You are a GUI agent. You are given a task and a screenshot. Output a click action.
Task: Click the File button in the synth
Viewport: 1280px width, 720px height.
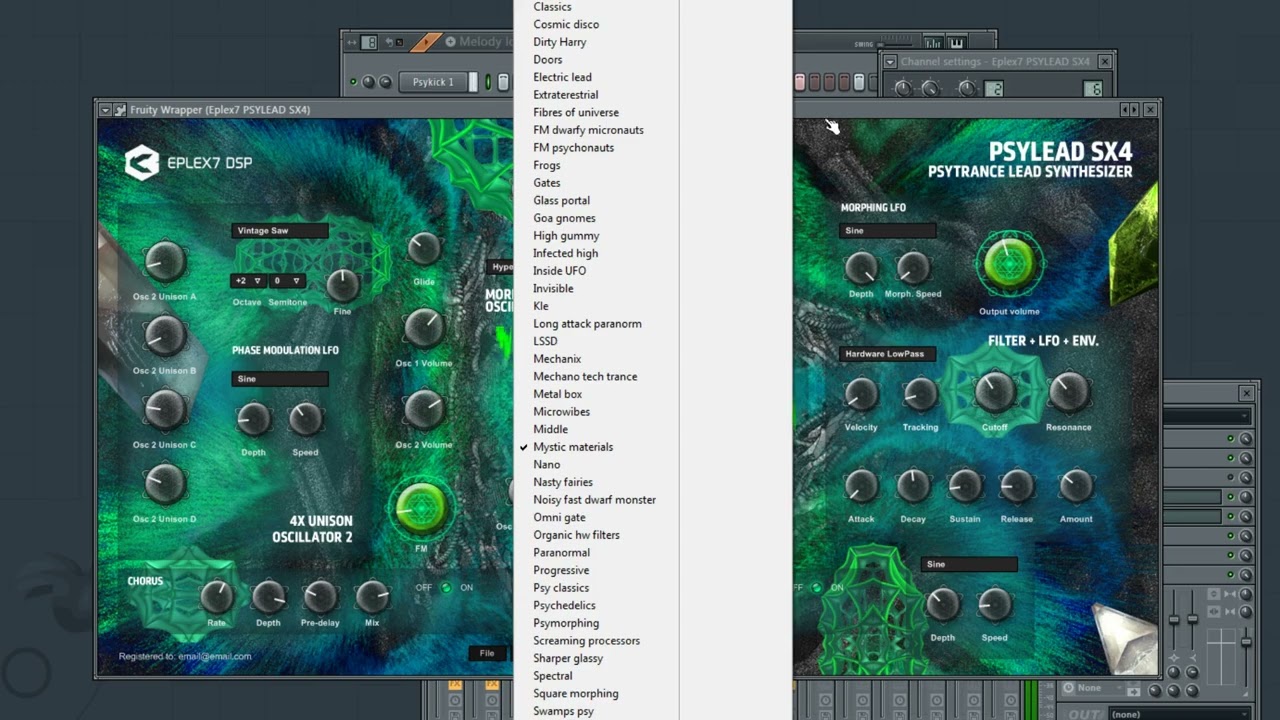tap(487, 653)
